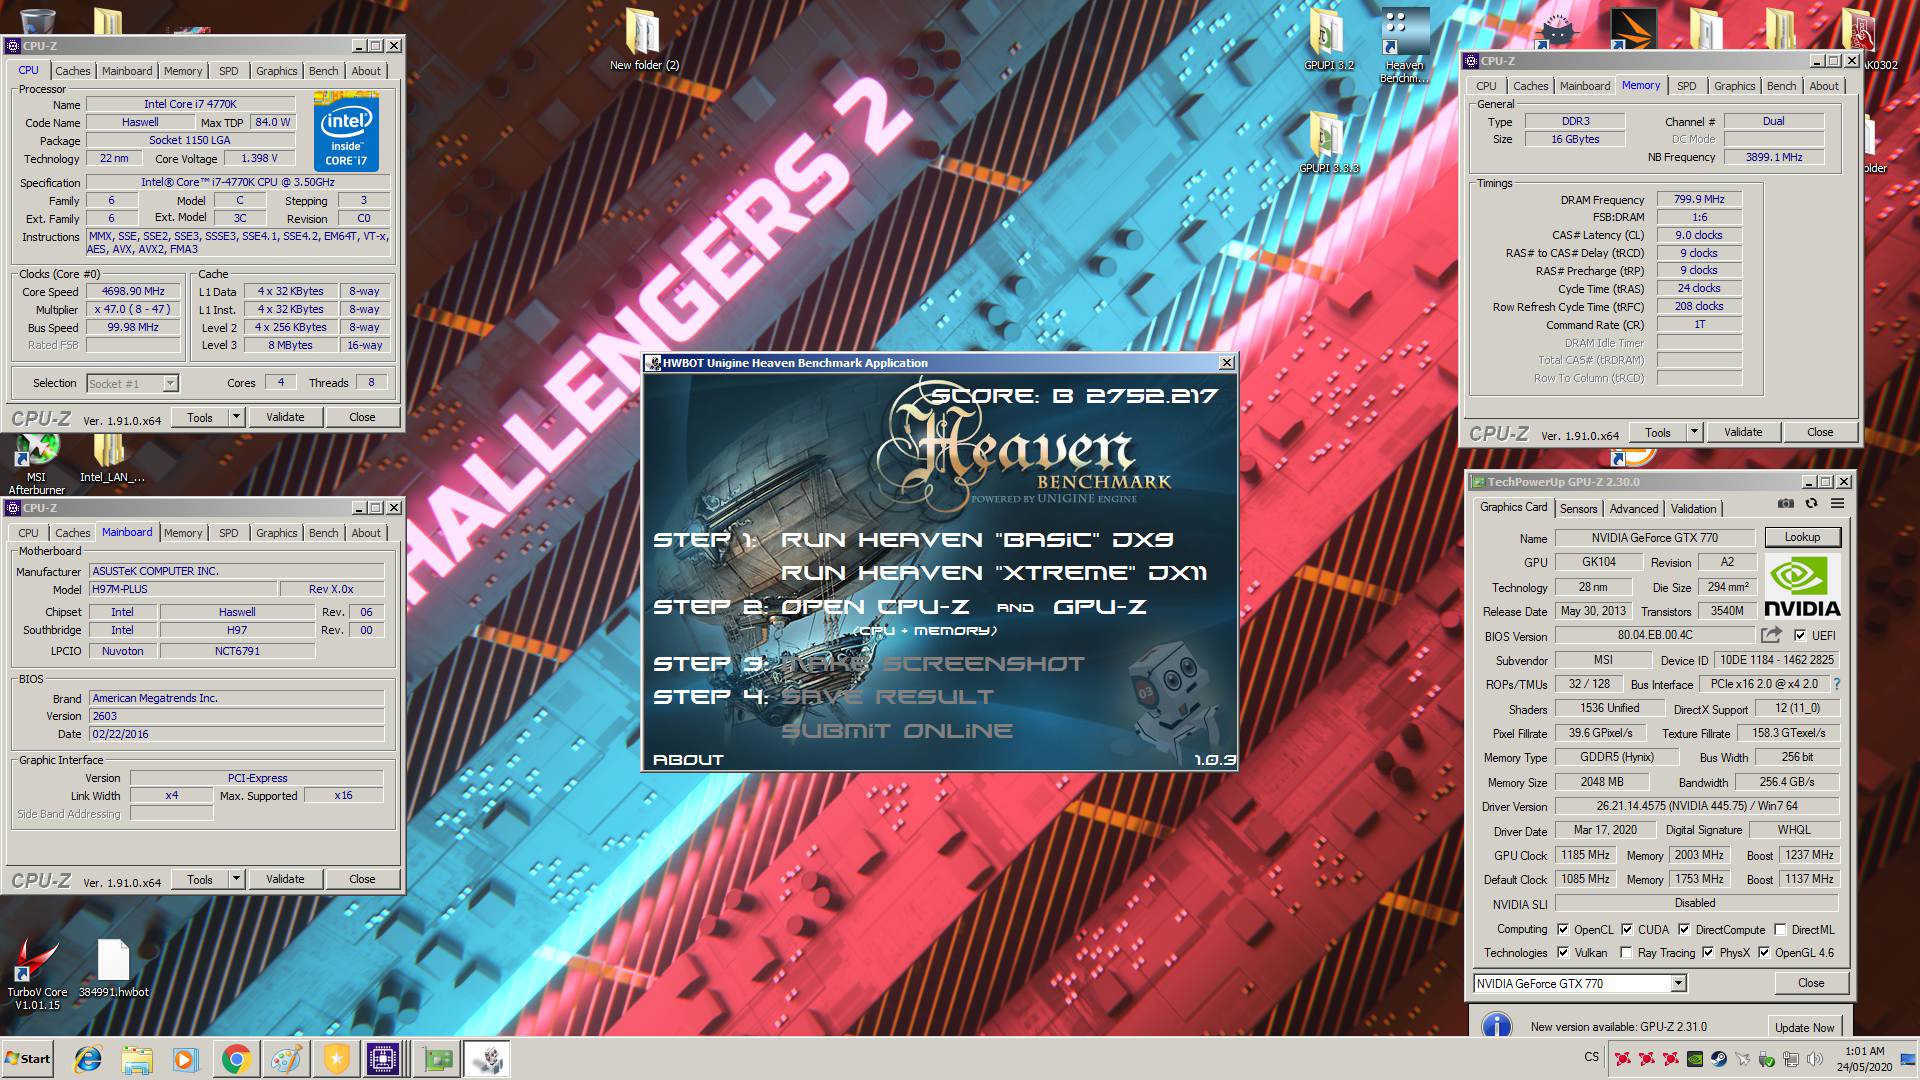
Task: Click the GPU-Z screenshot camera icon
Action: click(x=1785, y=504)
